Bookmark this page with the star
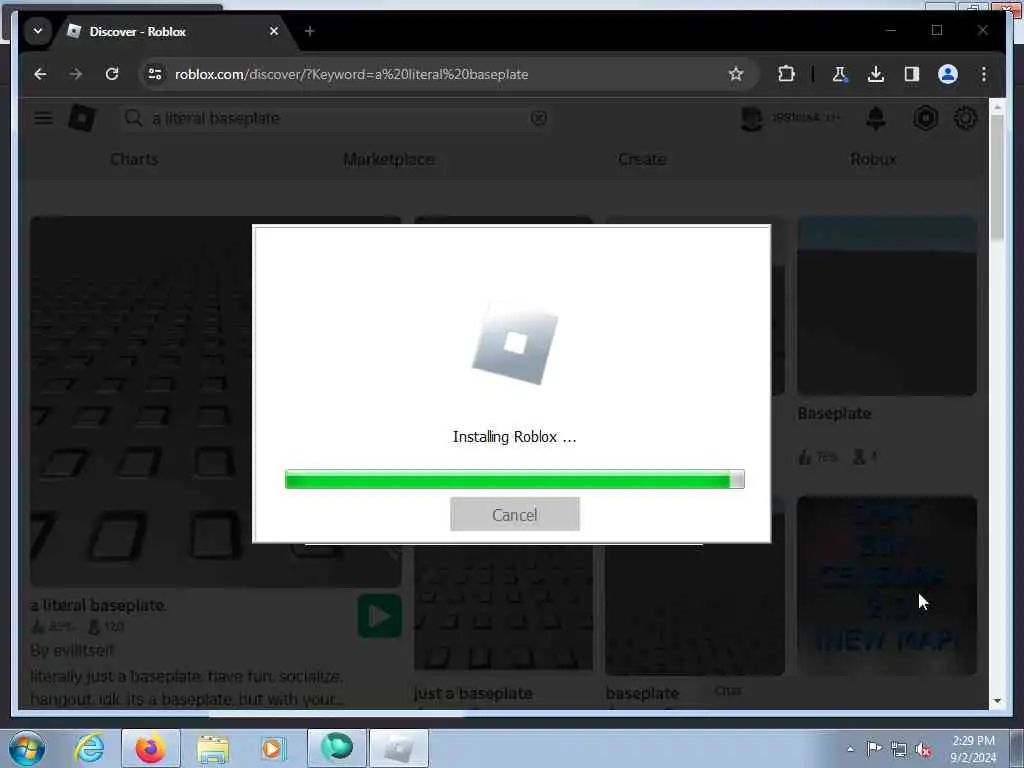The width and height of the screenshot is (1024, 768). [736, 74]
